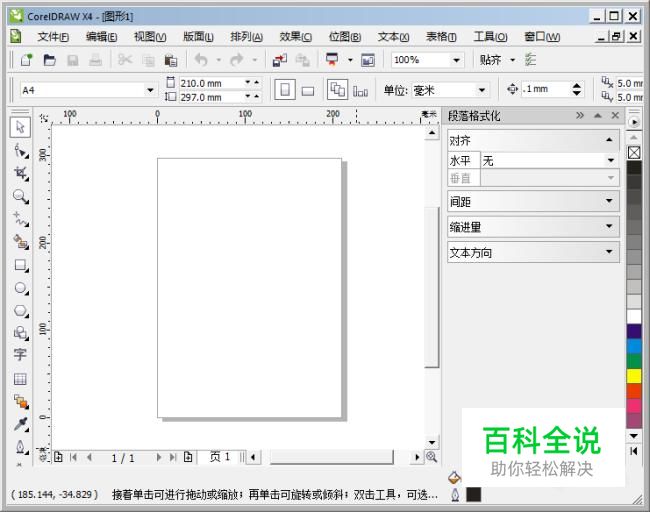Pick the yellow color swatch in palette
Viewport: 650px width, 512px height.
coord(634,376)
